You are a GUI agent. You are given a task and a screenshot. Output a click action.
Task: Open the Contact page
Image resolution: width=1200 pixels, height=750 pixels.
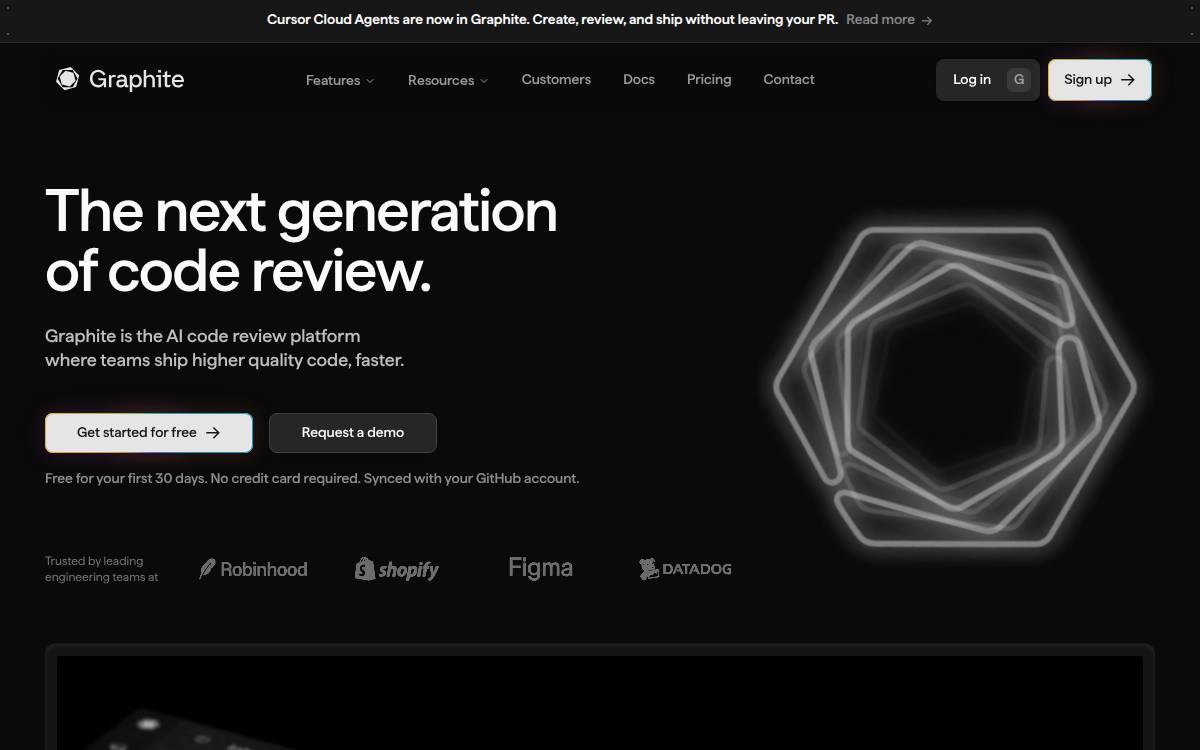[789, 79]
